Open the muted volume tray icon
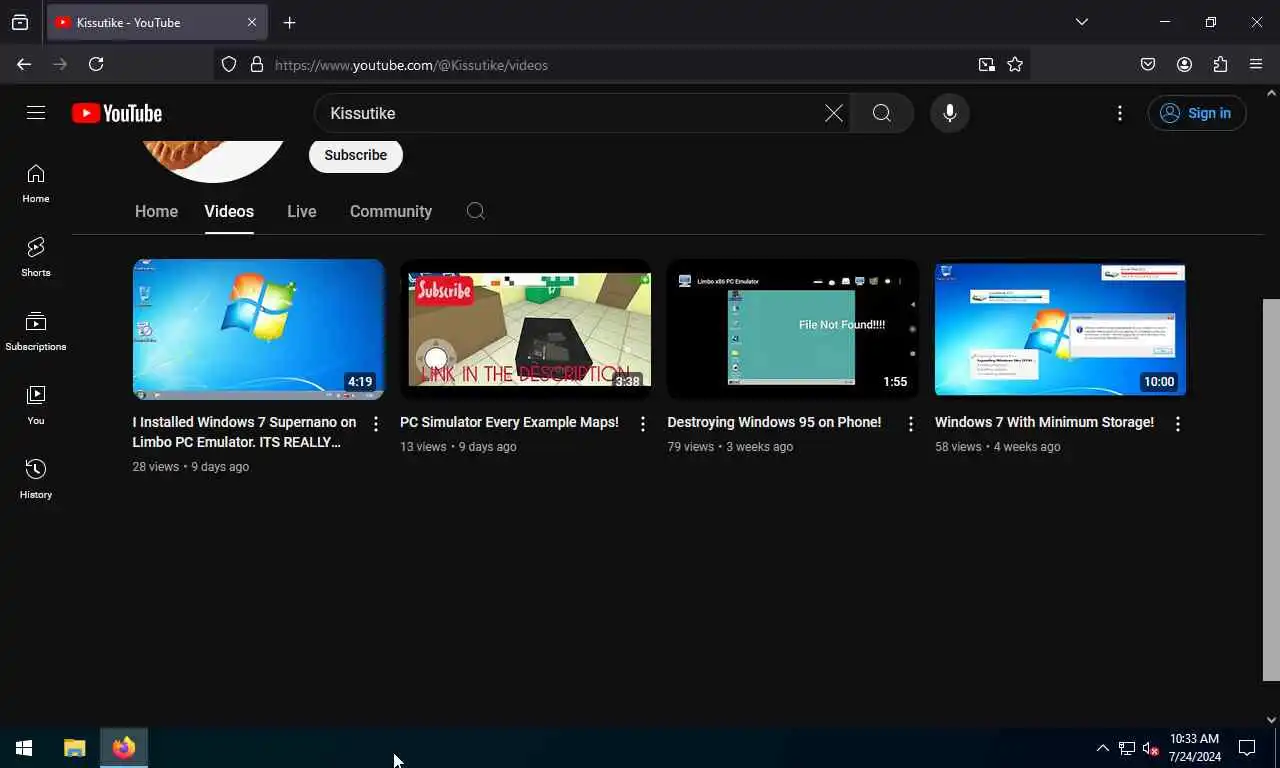The height and width of the screenshot is (768, 1280). [x=1150, y=748]
